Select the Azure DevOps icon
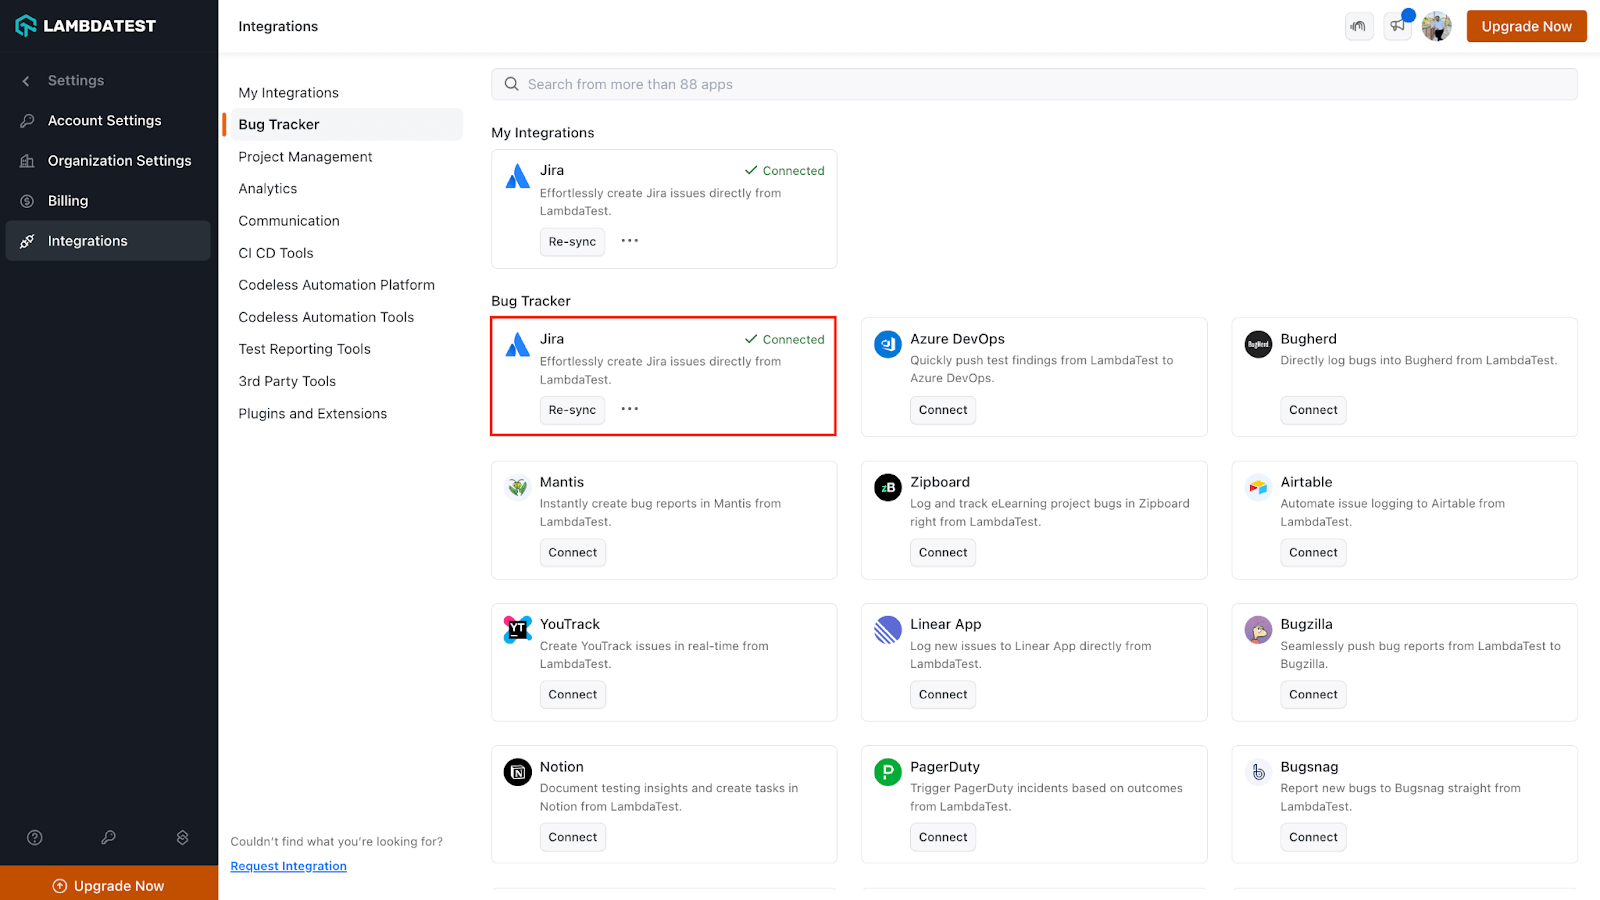Viewport: 1600px width, 900px height. (x=888, y=344)
